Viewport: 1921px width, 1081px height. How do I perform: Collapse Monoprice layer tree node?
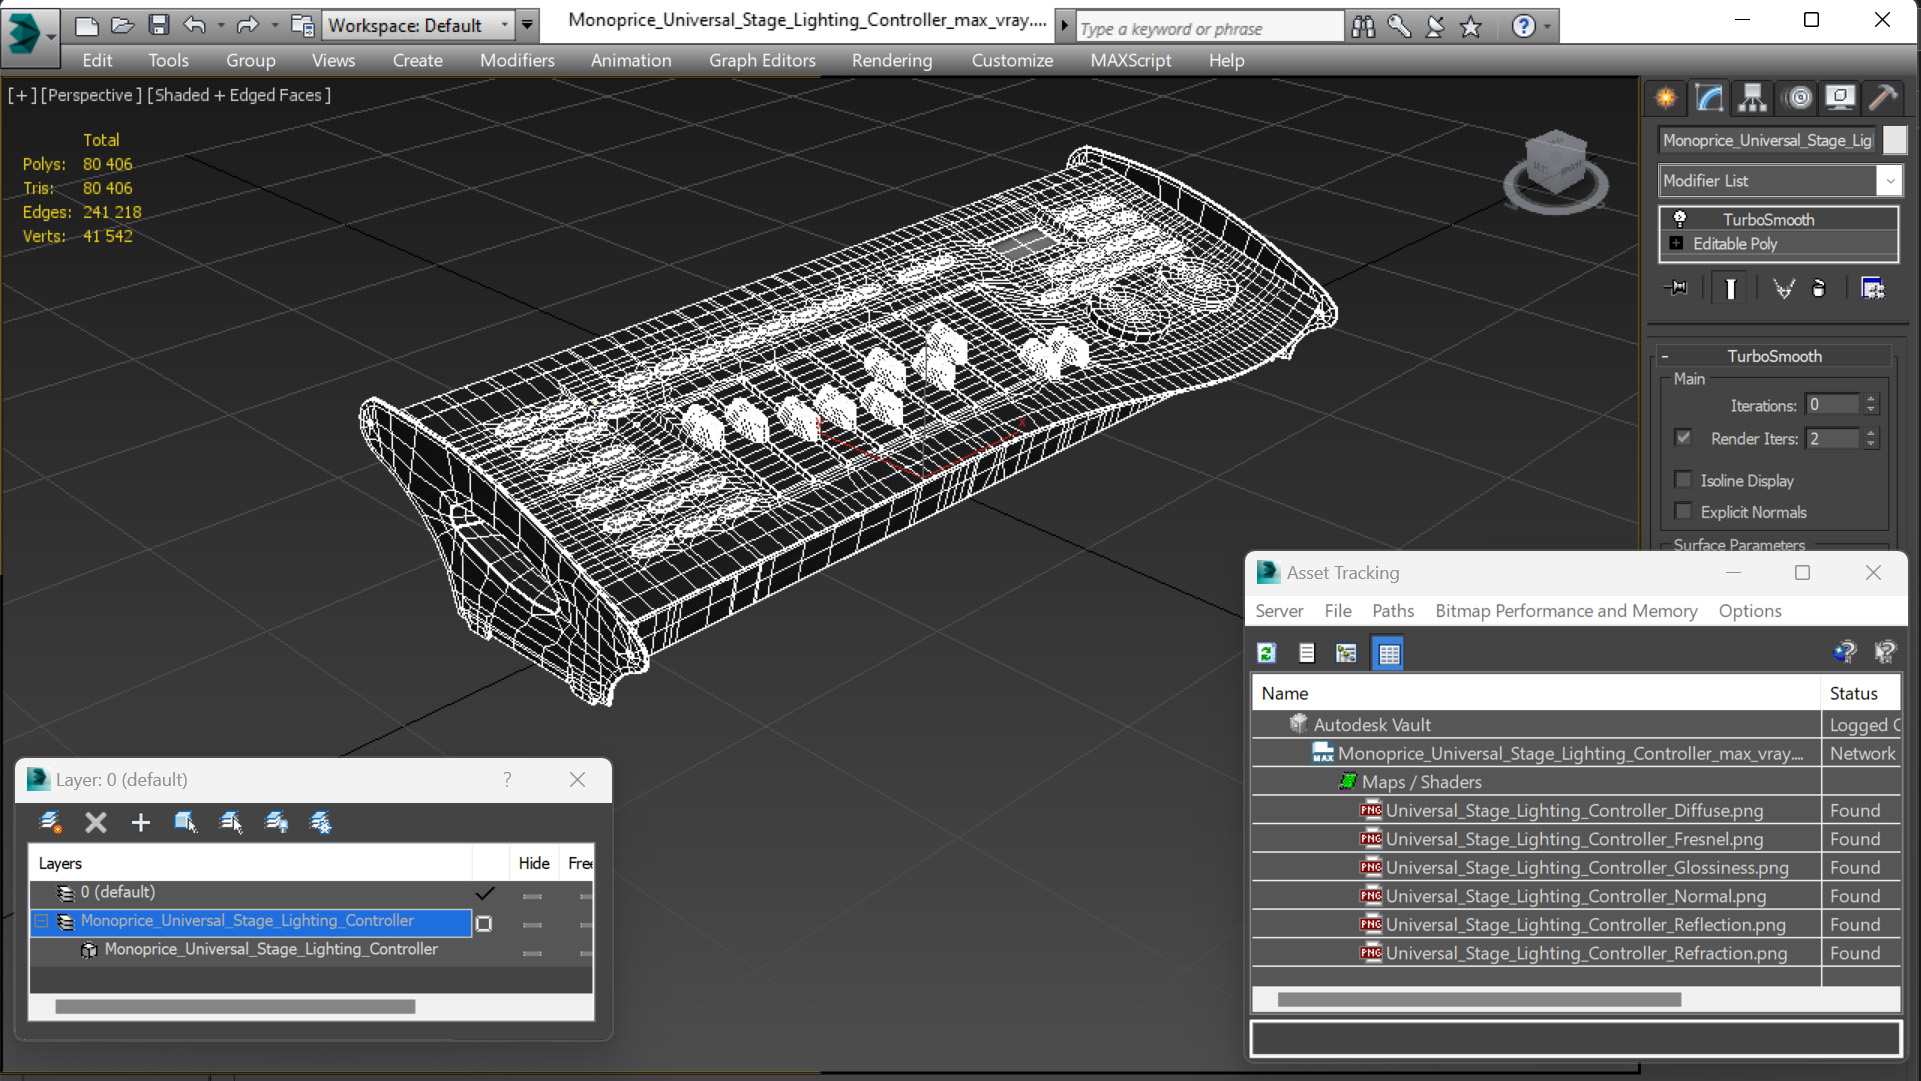pos(42,921)
